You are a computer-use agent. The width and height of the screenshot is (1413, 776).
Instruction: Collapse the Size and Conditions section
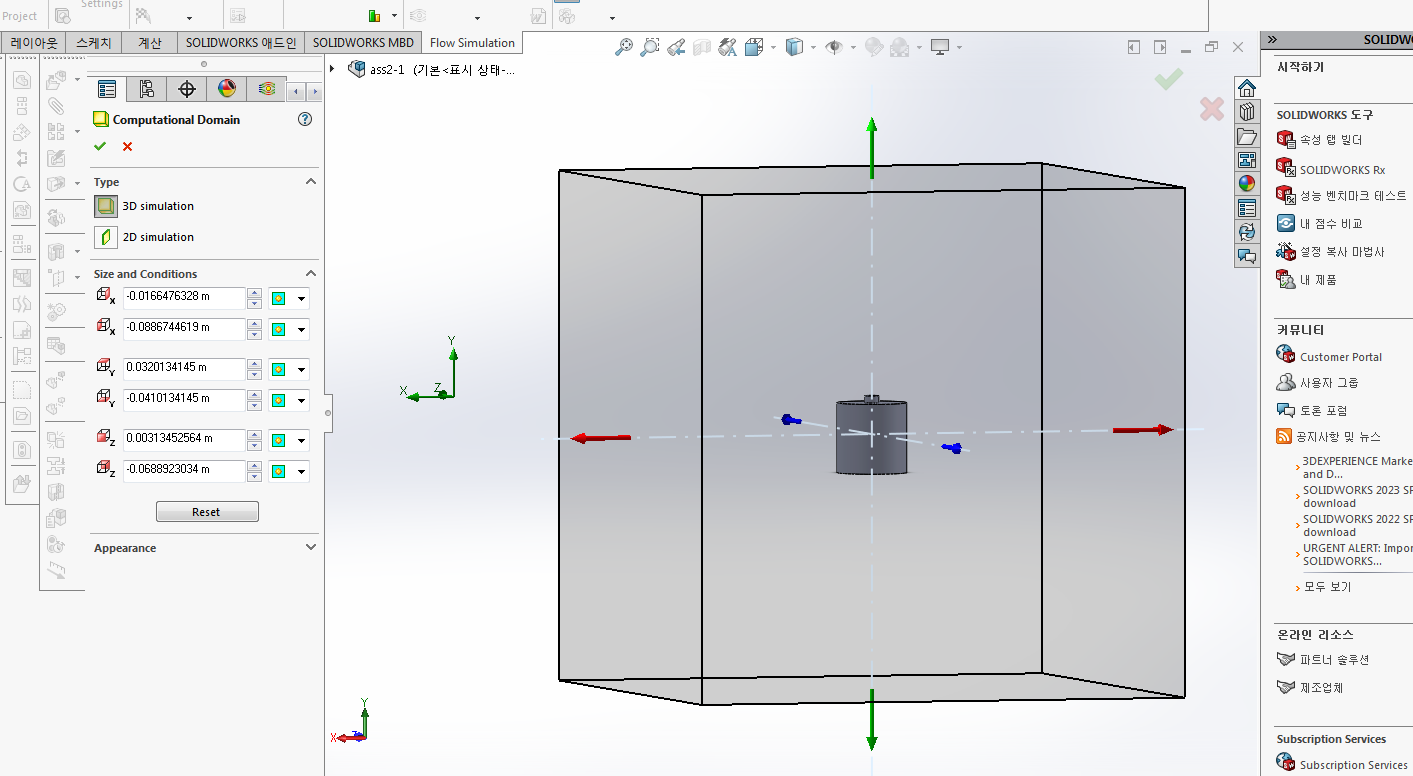310,274
